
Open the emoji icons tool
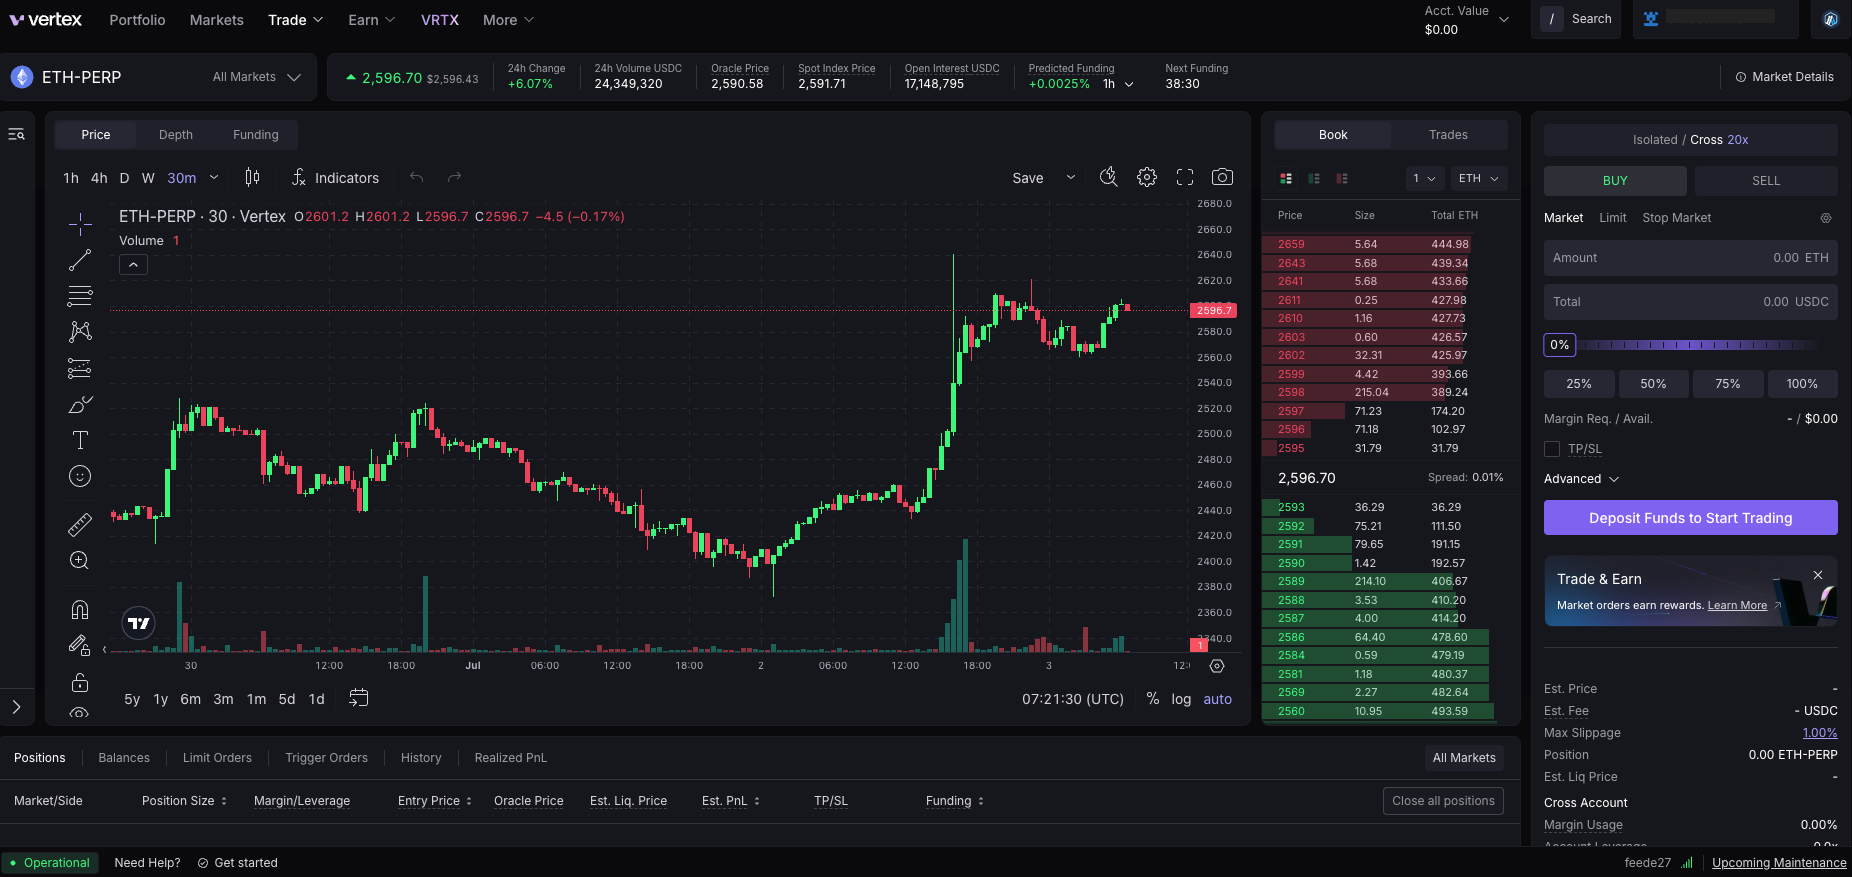point(80,476)
